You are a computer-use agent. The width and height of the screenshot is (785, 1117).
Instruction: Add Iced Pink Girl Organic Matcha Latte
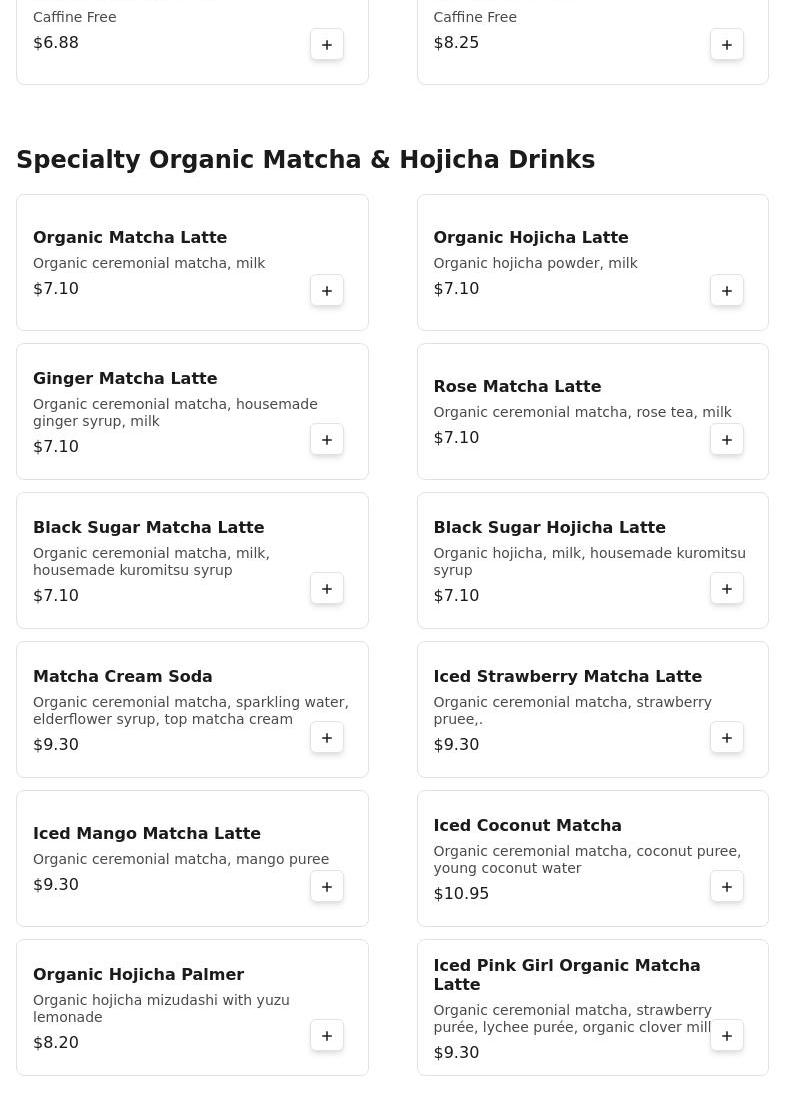pyautogui.click(x=727, y=1036)
